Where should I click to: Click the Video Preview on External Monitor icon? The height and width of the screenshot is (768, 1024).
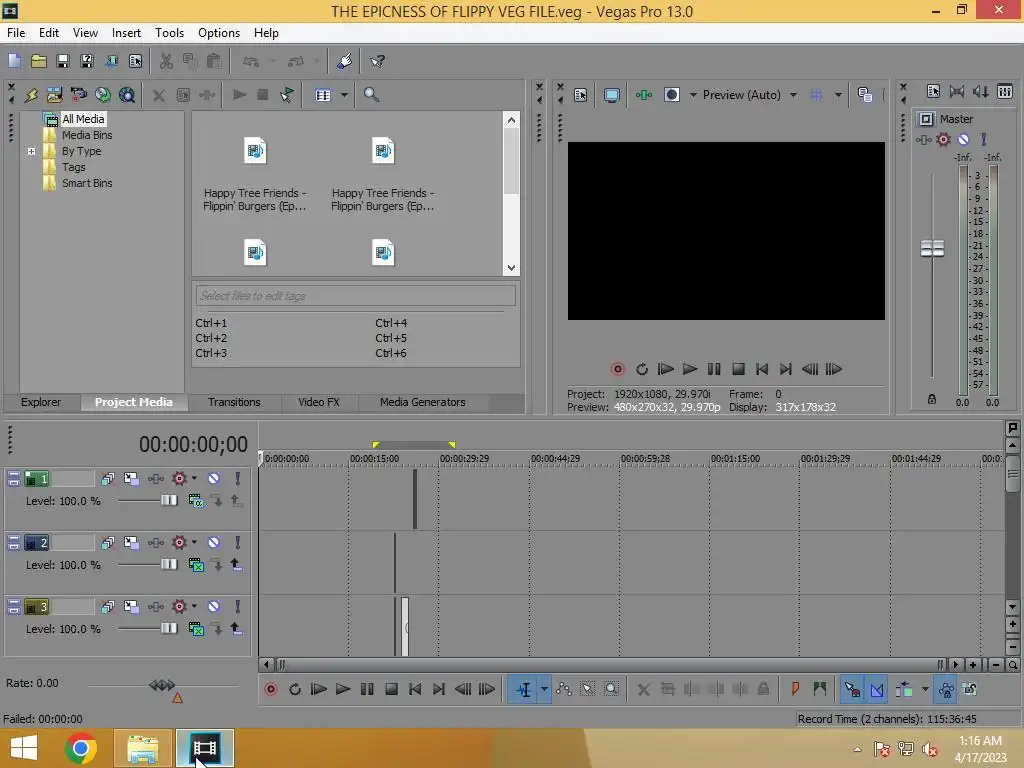[612, 95]
